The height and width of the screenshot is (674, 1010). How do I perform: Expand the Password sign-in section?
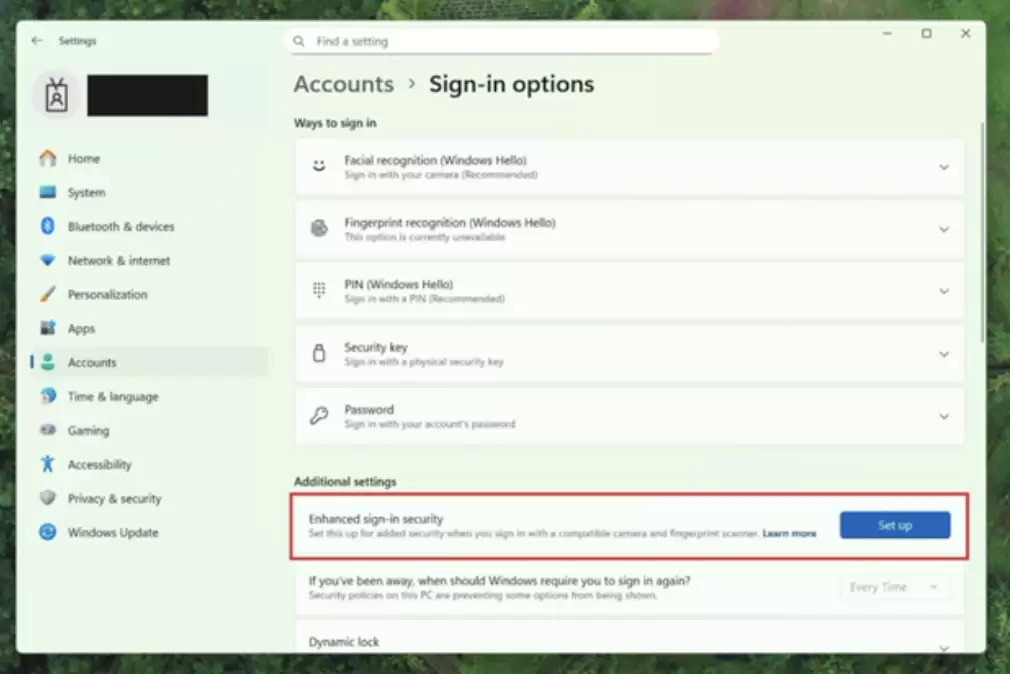(x=944, y=416)
